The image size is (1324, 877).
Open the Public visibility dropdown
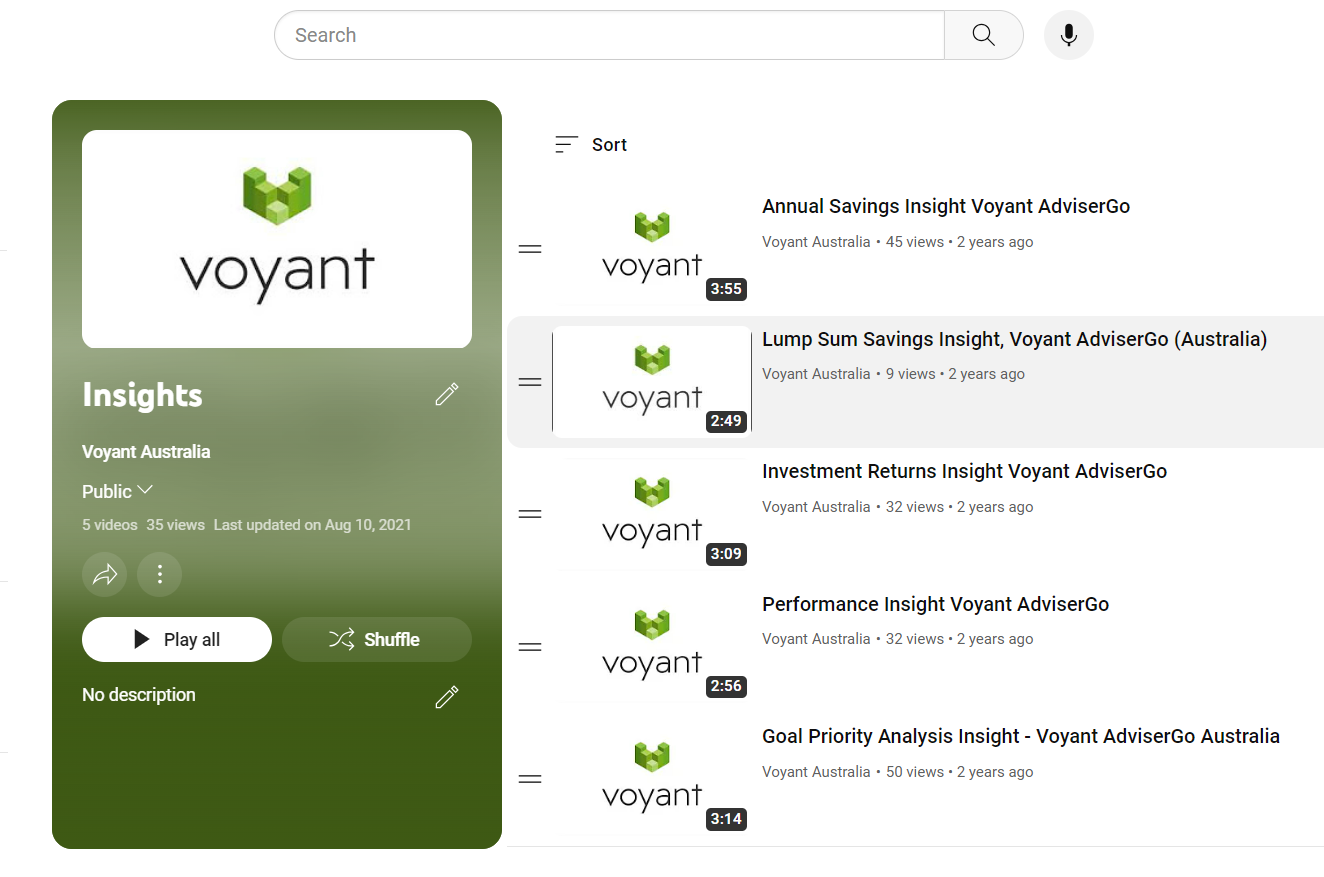tap(117, 491)
